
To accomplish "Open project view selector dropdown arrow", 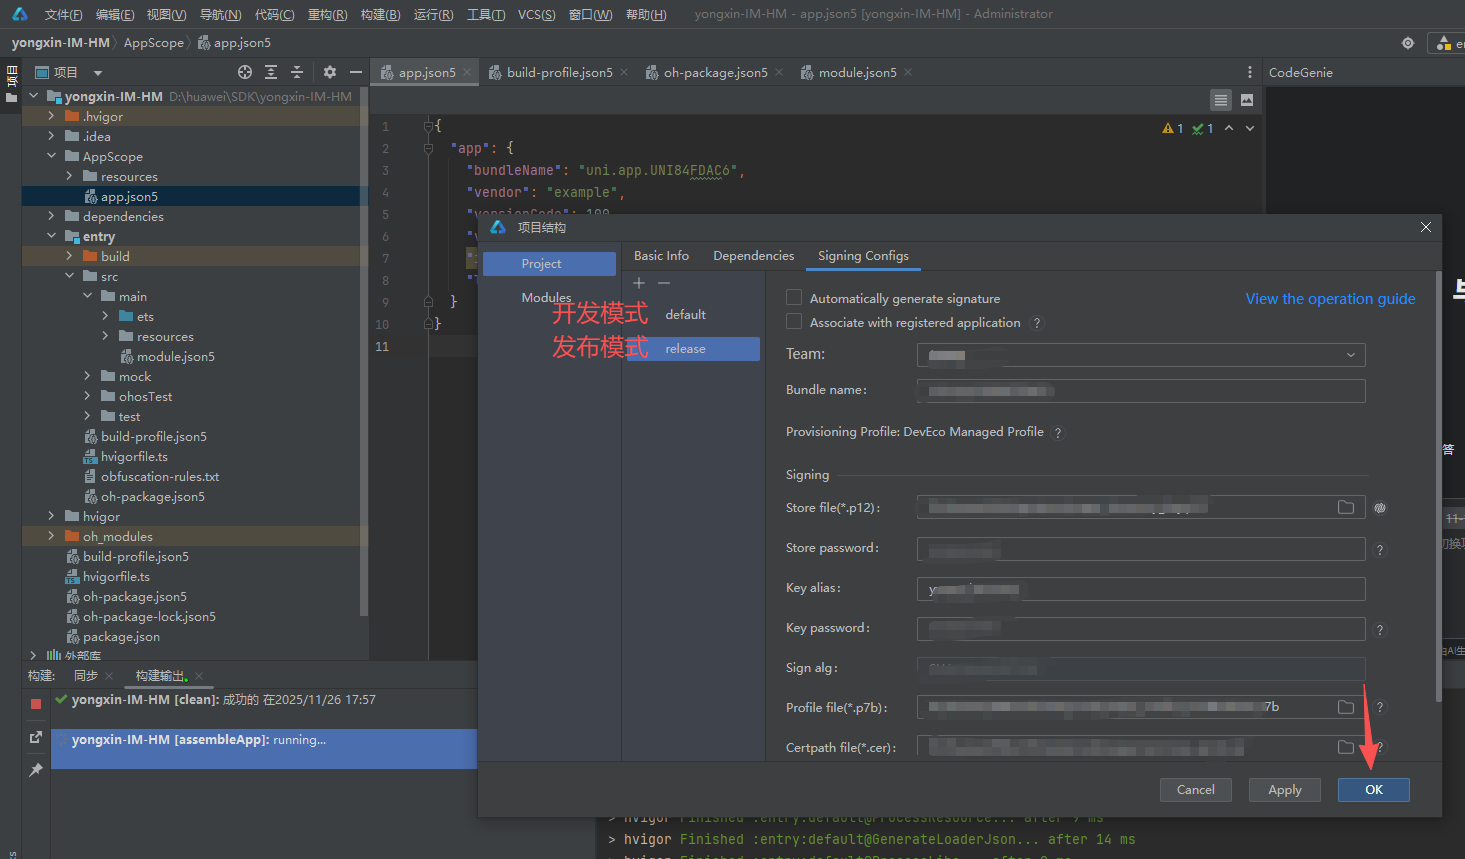I will click(98, 73).
